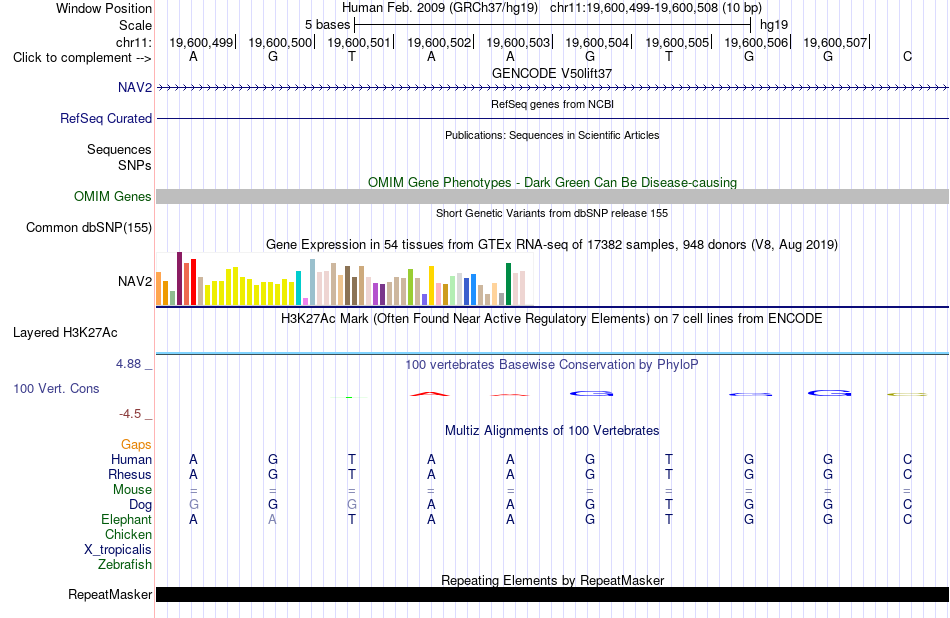The image size is (950, 618).
Task: Click the SNPs subtrack label
Action: pos(135,165)
